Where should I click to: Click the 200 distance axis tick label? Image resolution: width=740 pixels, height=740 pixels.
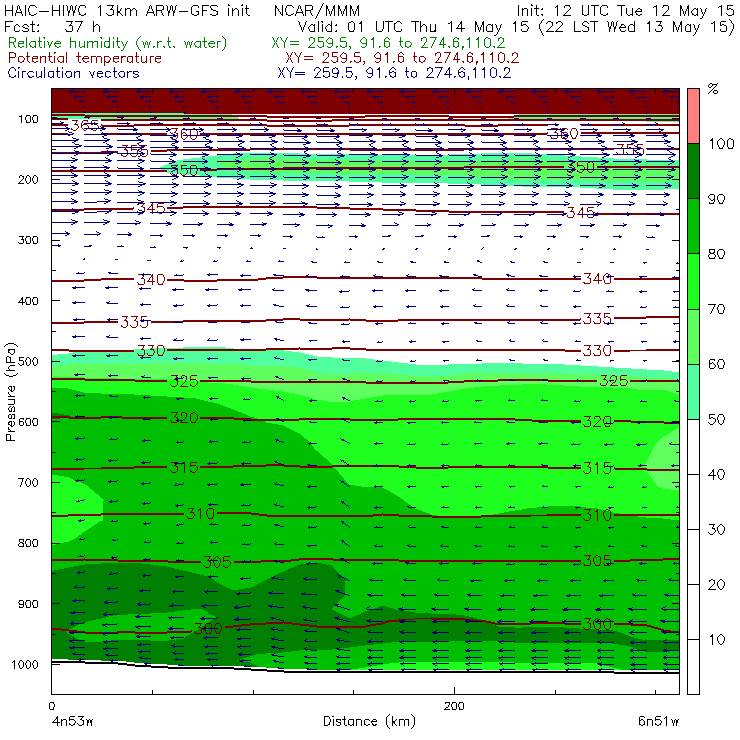click(x=454, y=706)
